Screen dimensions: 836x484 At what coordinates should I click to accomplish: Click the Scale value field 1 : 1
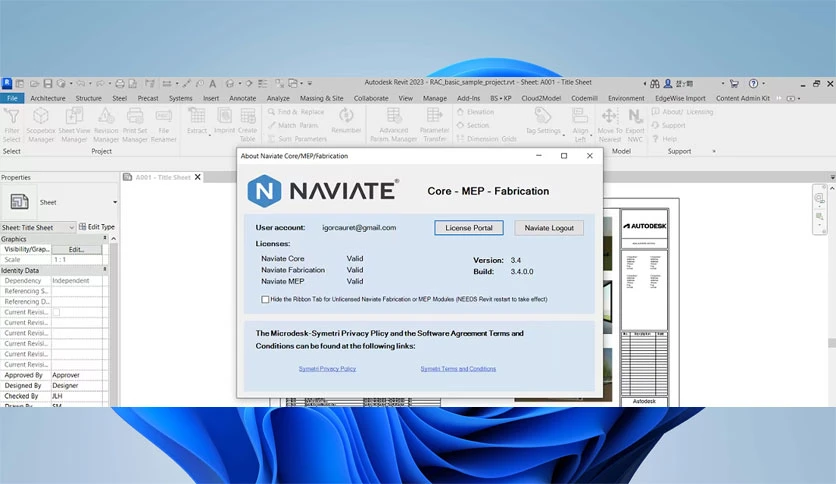click(77, 260)
